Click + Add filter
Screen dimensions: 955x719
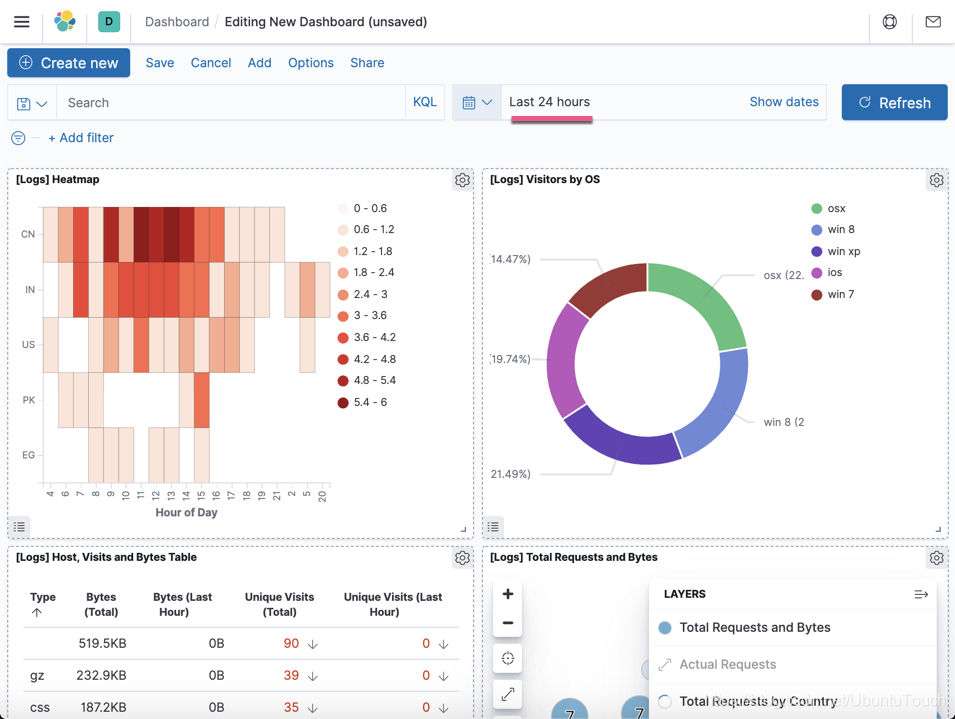click(x=81, y=138)
